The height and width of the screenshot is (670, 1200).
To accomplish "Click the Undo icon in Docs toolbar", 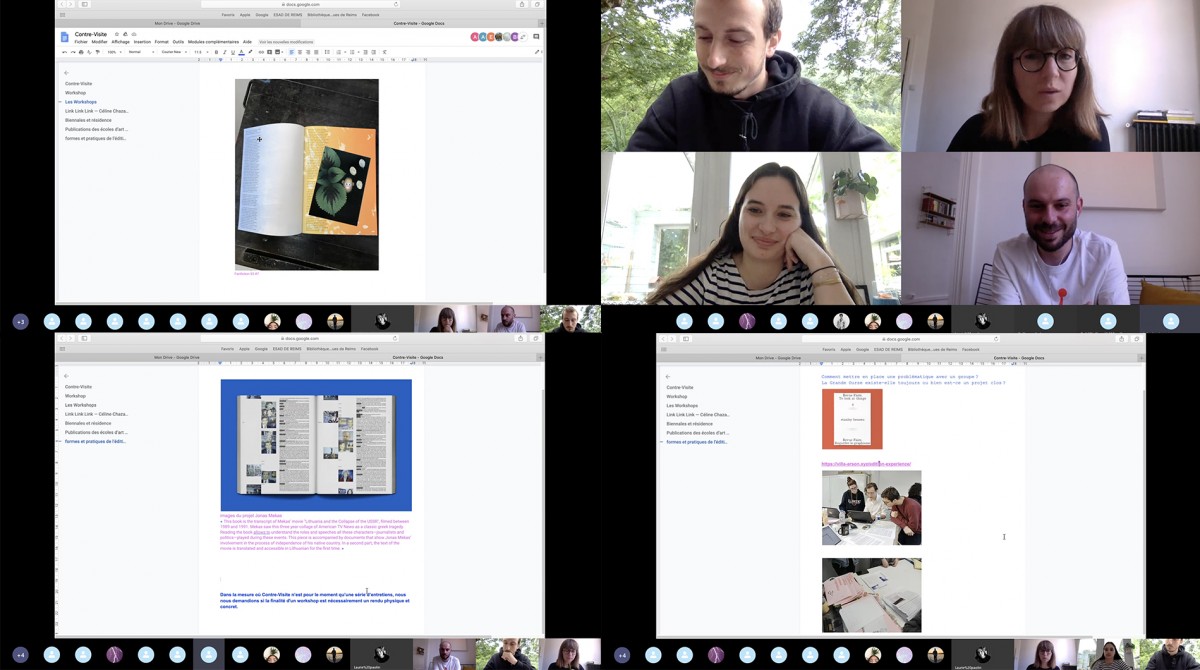I will pyautogui.click(x=65, y=52).
